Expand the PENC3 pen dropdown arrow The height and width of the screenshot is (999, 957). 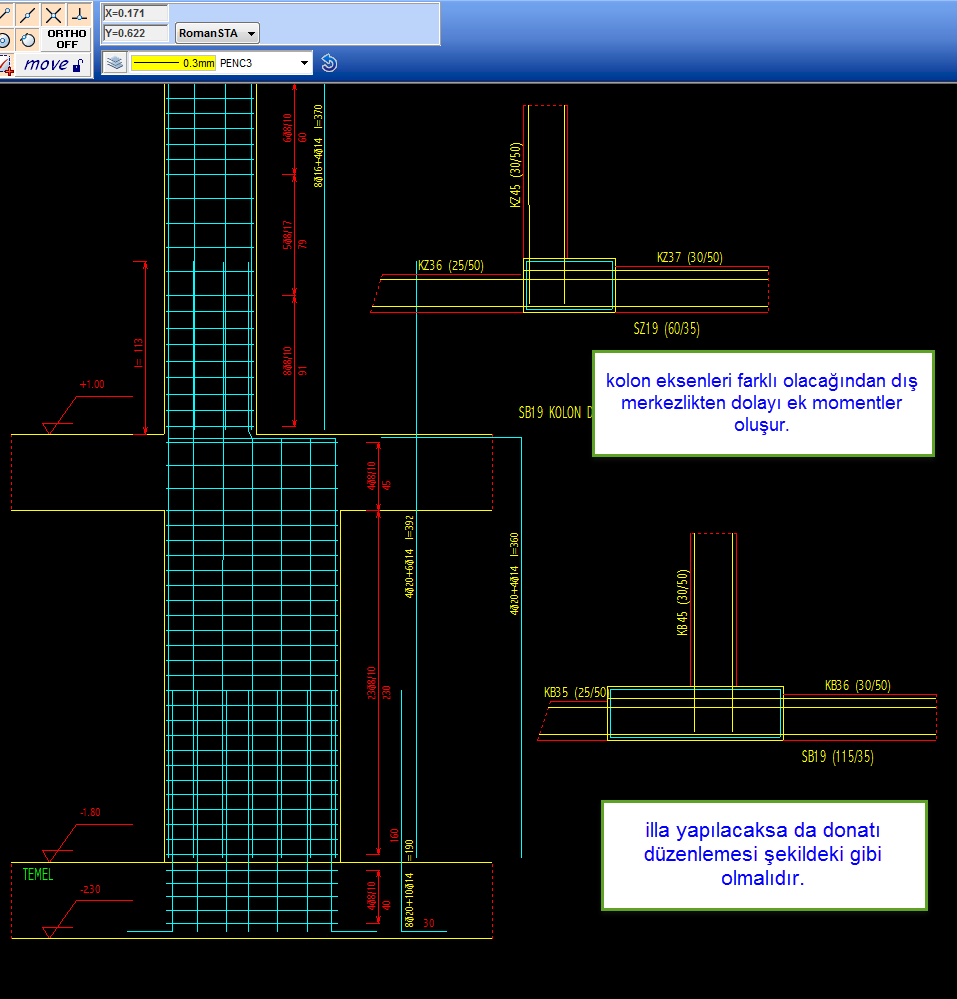[x=305, y=63]
